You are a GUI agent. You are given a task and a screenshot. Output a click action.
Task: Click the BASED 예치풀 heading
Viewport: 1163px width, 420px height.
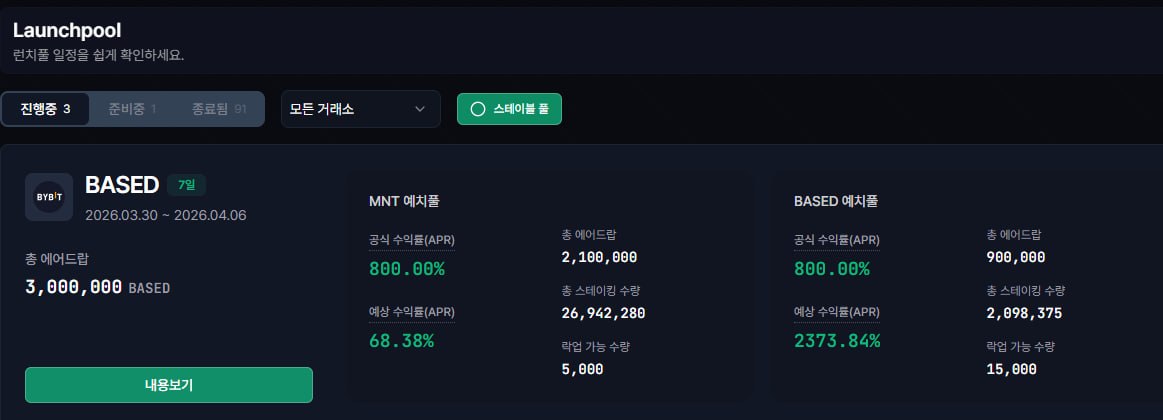click(x=836, y=201)
